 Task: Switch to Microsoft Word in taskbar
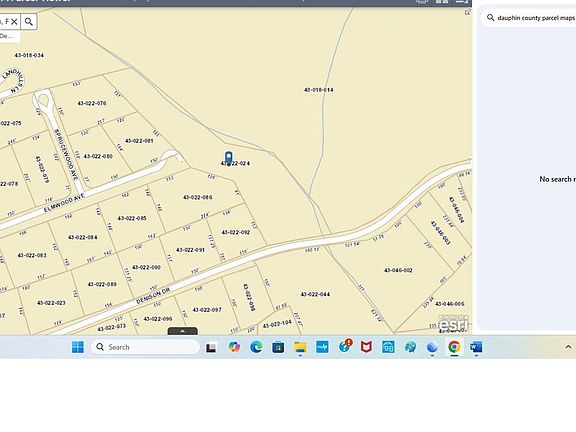[x=476, y=347]
